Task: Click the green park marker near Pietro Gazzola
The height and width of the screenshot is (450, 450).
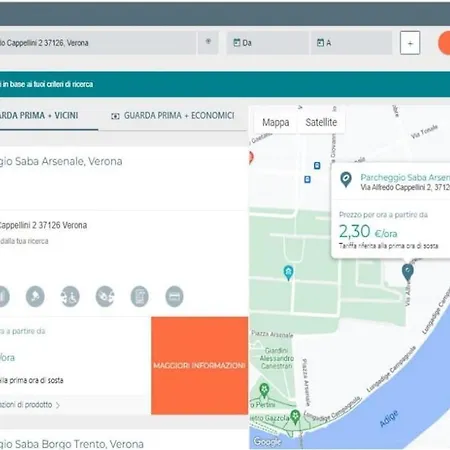Action: (295, 417)
